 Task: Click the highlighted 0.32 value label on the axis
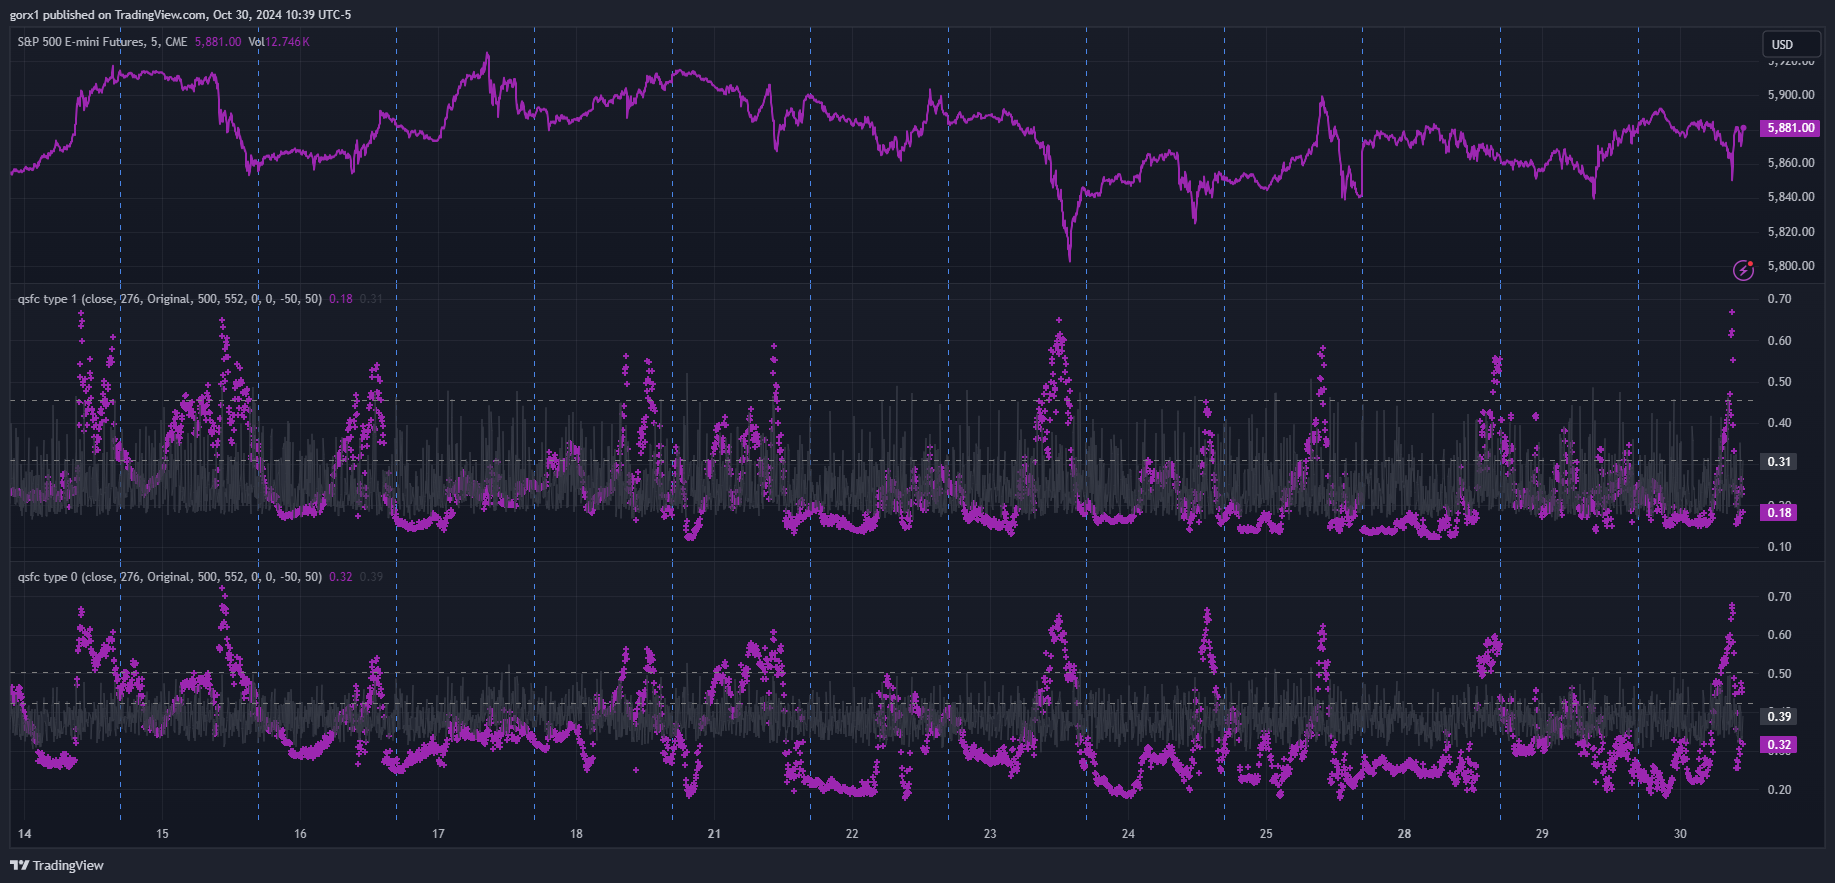pos(1779,745)
